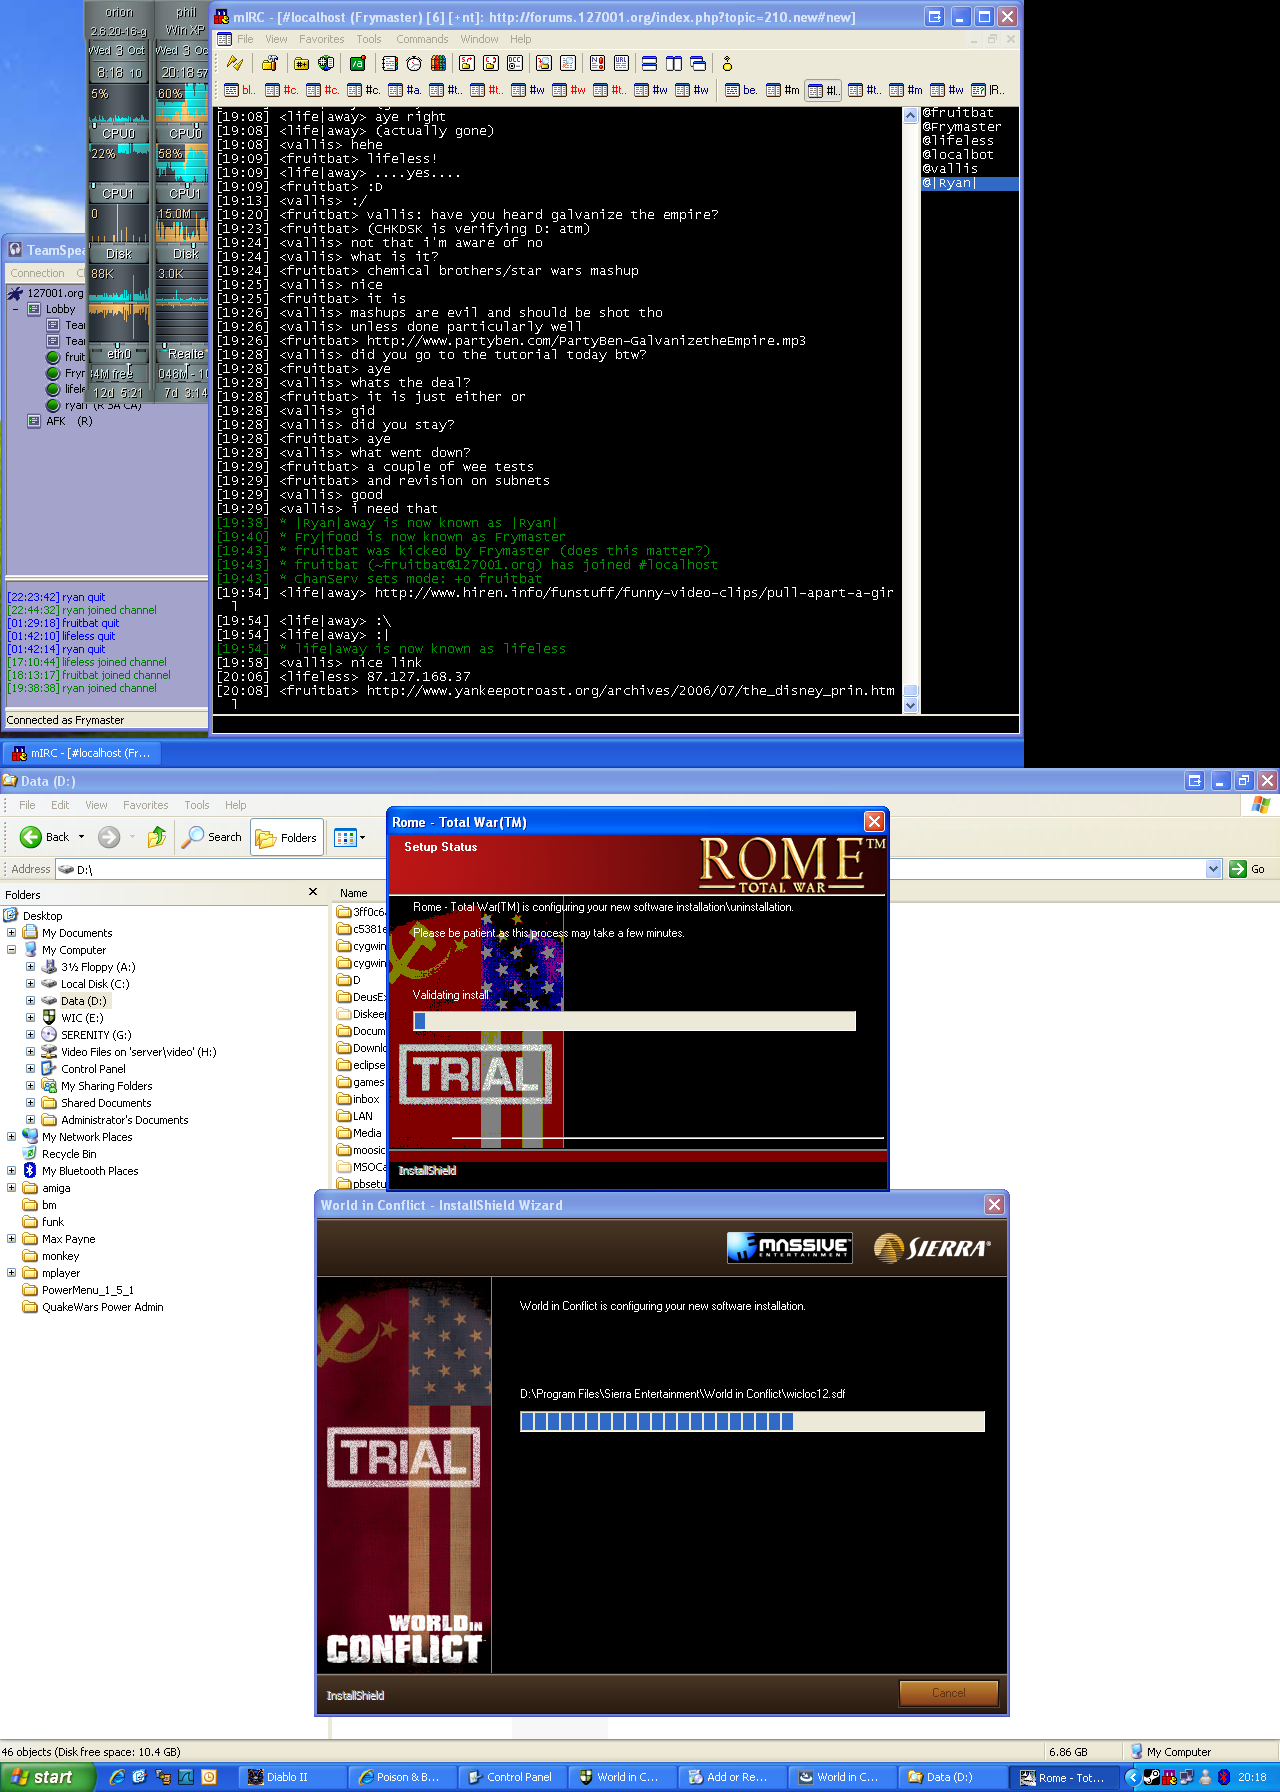
Task: Click the partyben.com mp3 link in chat
Action: pyautogui.click(x=586, y=341)
